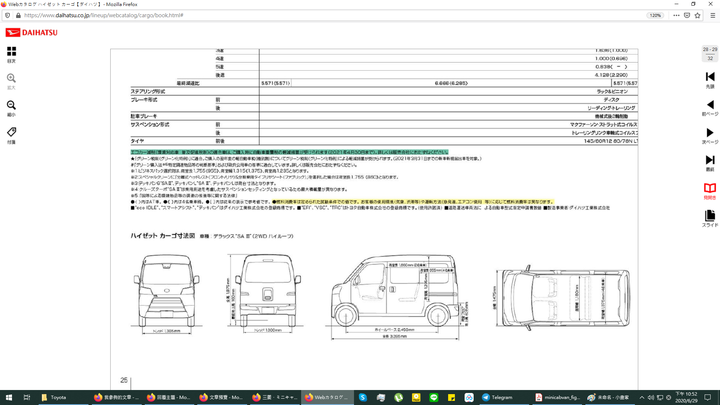
Task: Click the 120% zoom level badge
Action: [655, 15]
